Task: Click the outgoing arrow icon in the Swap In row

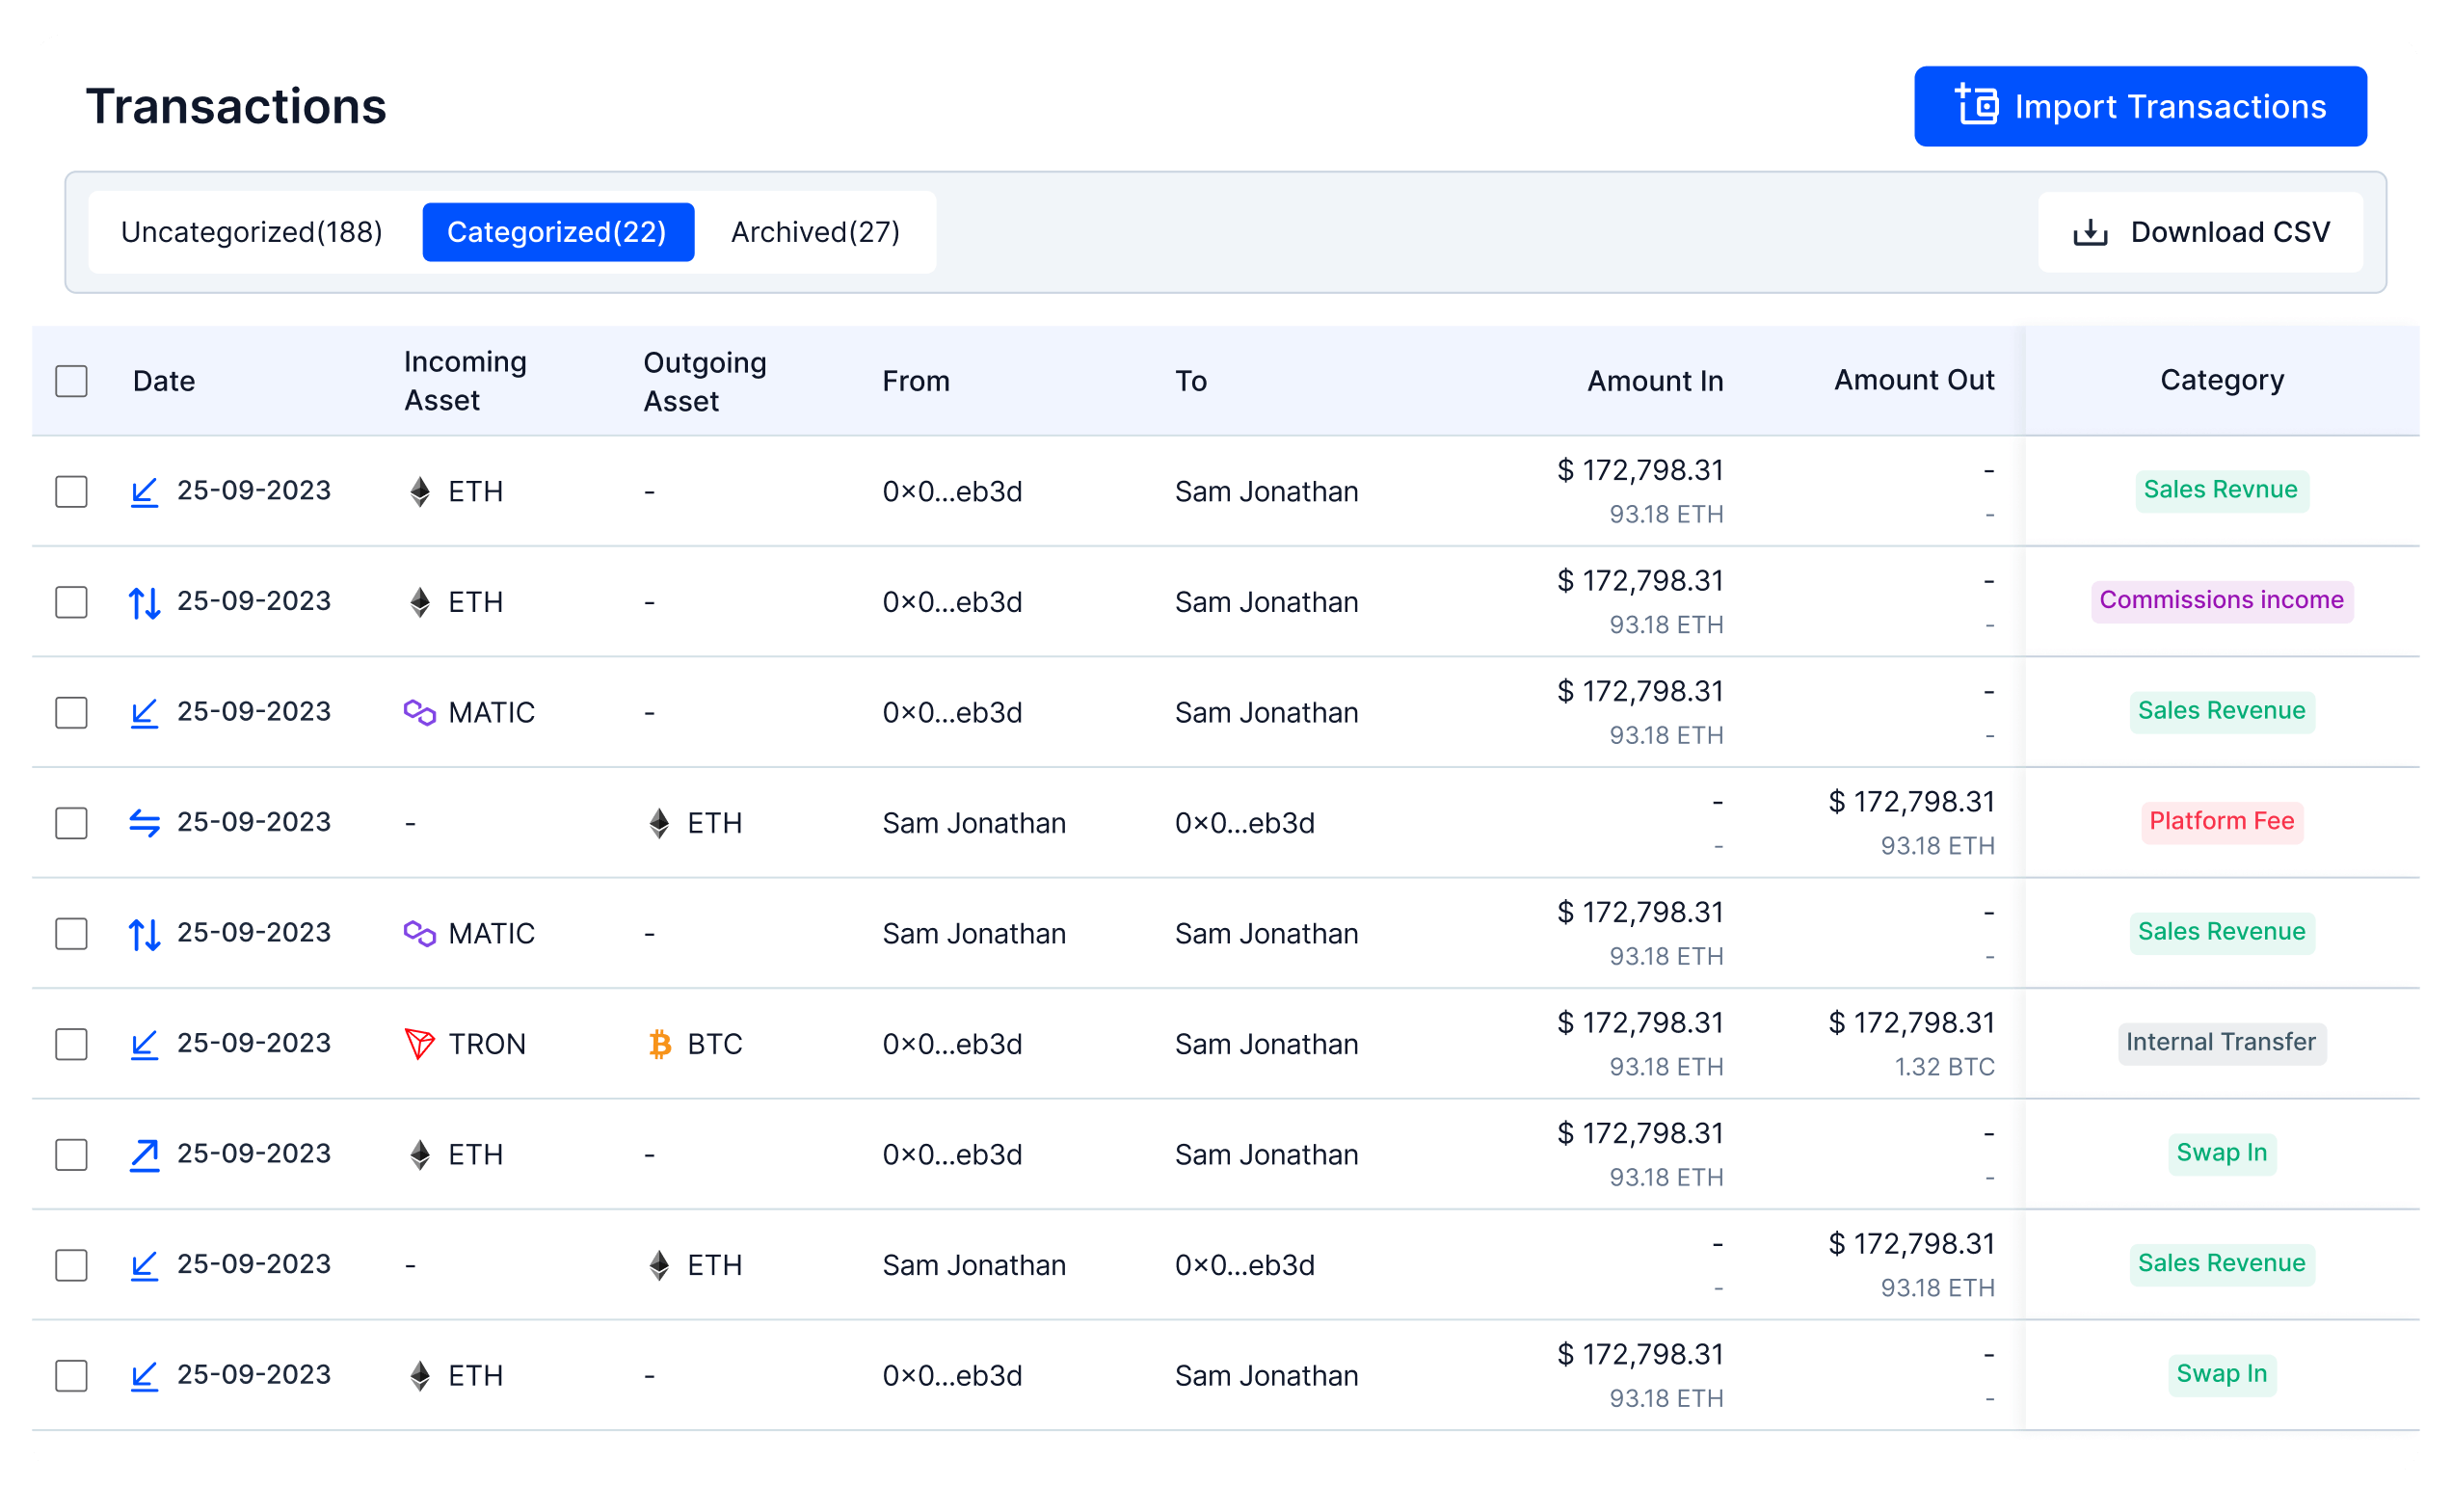Action: point(144,1155)
